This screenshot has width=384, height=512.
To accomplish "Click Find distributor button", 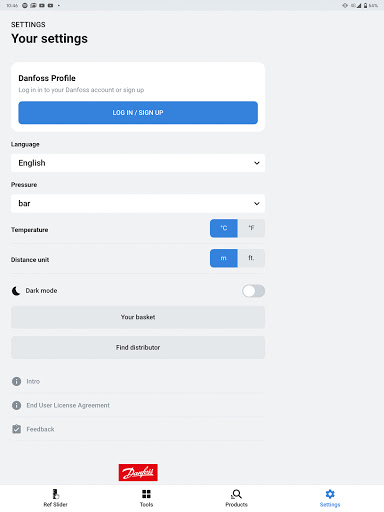I will click(x=138, y=348).
